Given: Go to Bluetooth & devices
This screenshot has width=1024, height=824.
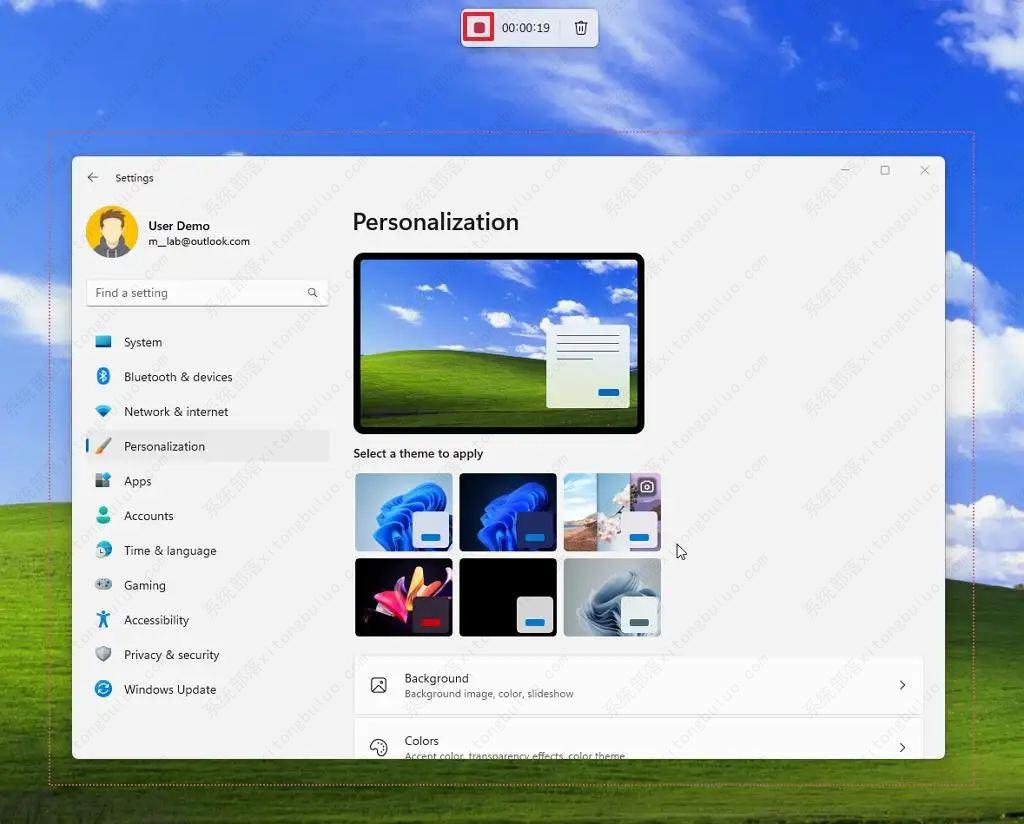Looking at the screenshot, I should coord(177,377).
